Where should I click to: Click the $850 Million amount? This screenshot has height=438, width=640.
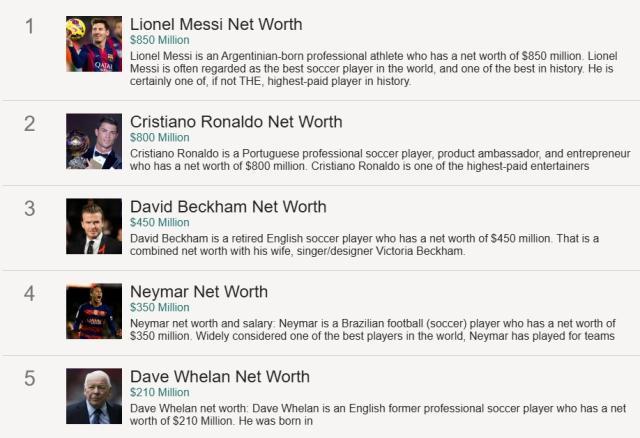coord(159,41)
